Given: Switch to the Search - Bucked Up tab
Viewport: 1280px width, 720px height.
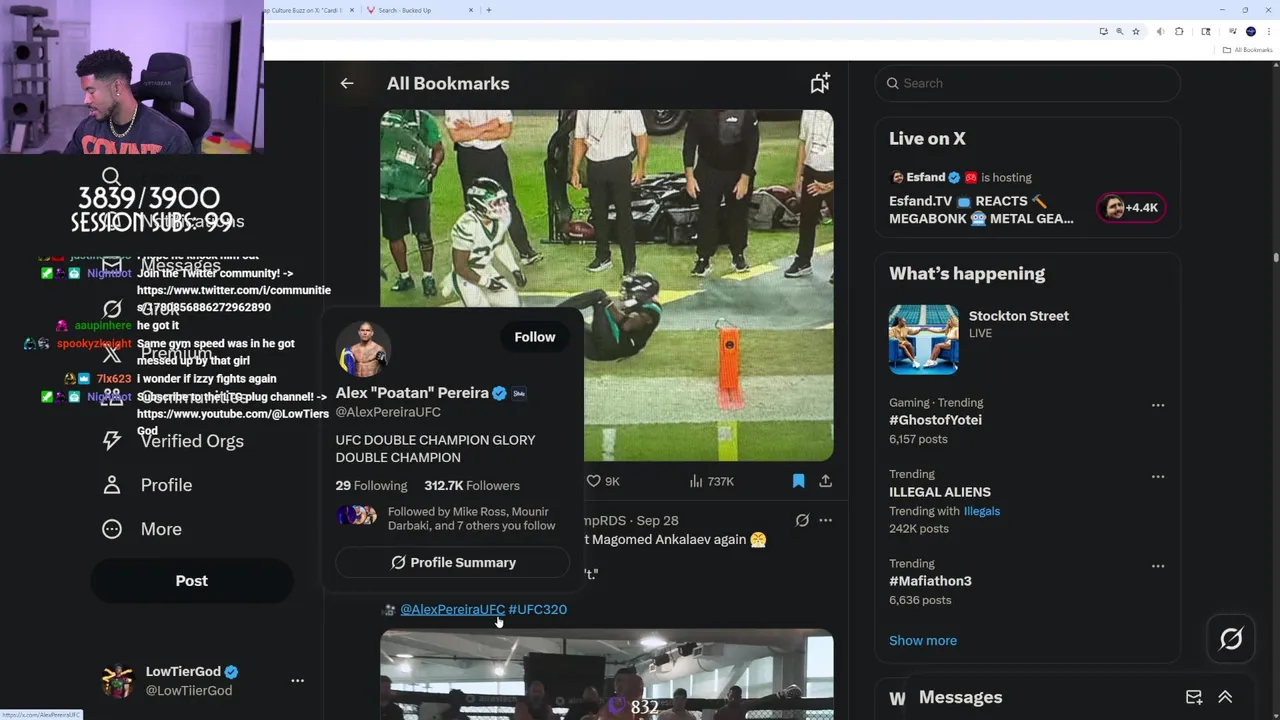Looking at the screenshot, I should (x=419, y=10).
